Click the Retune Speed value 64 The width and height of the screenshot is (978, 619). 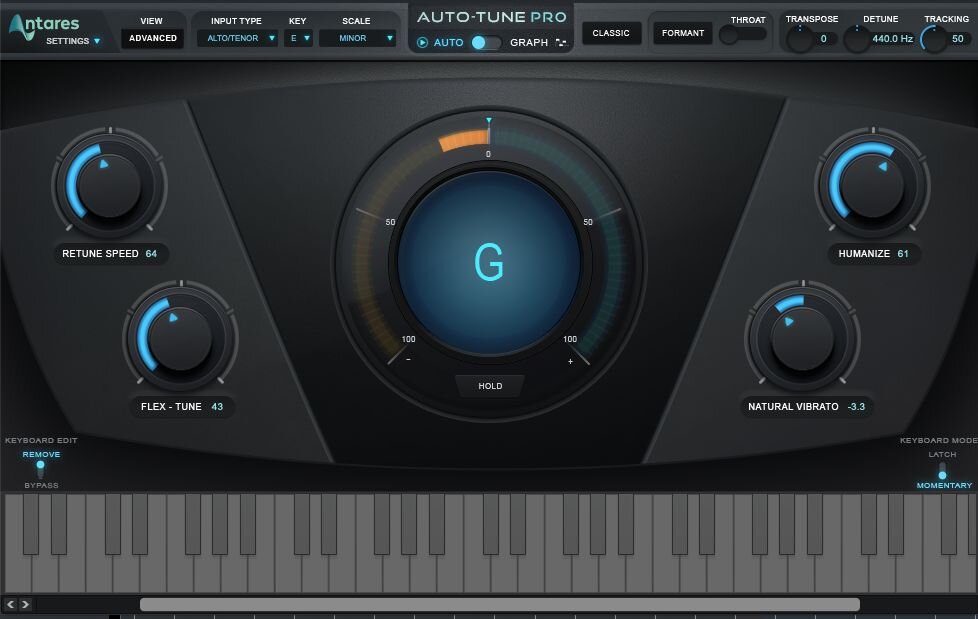point(151,253)
